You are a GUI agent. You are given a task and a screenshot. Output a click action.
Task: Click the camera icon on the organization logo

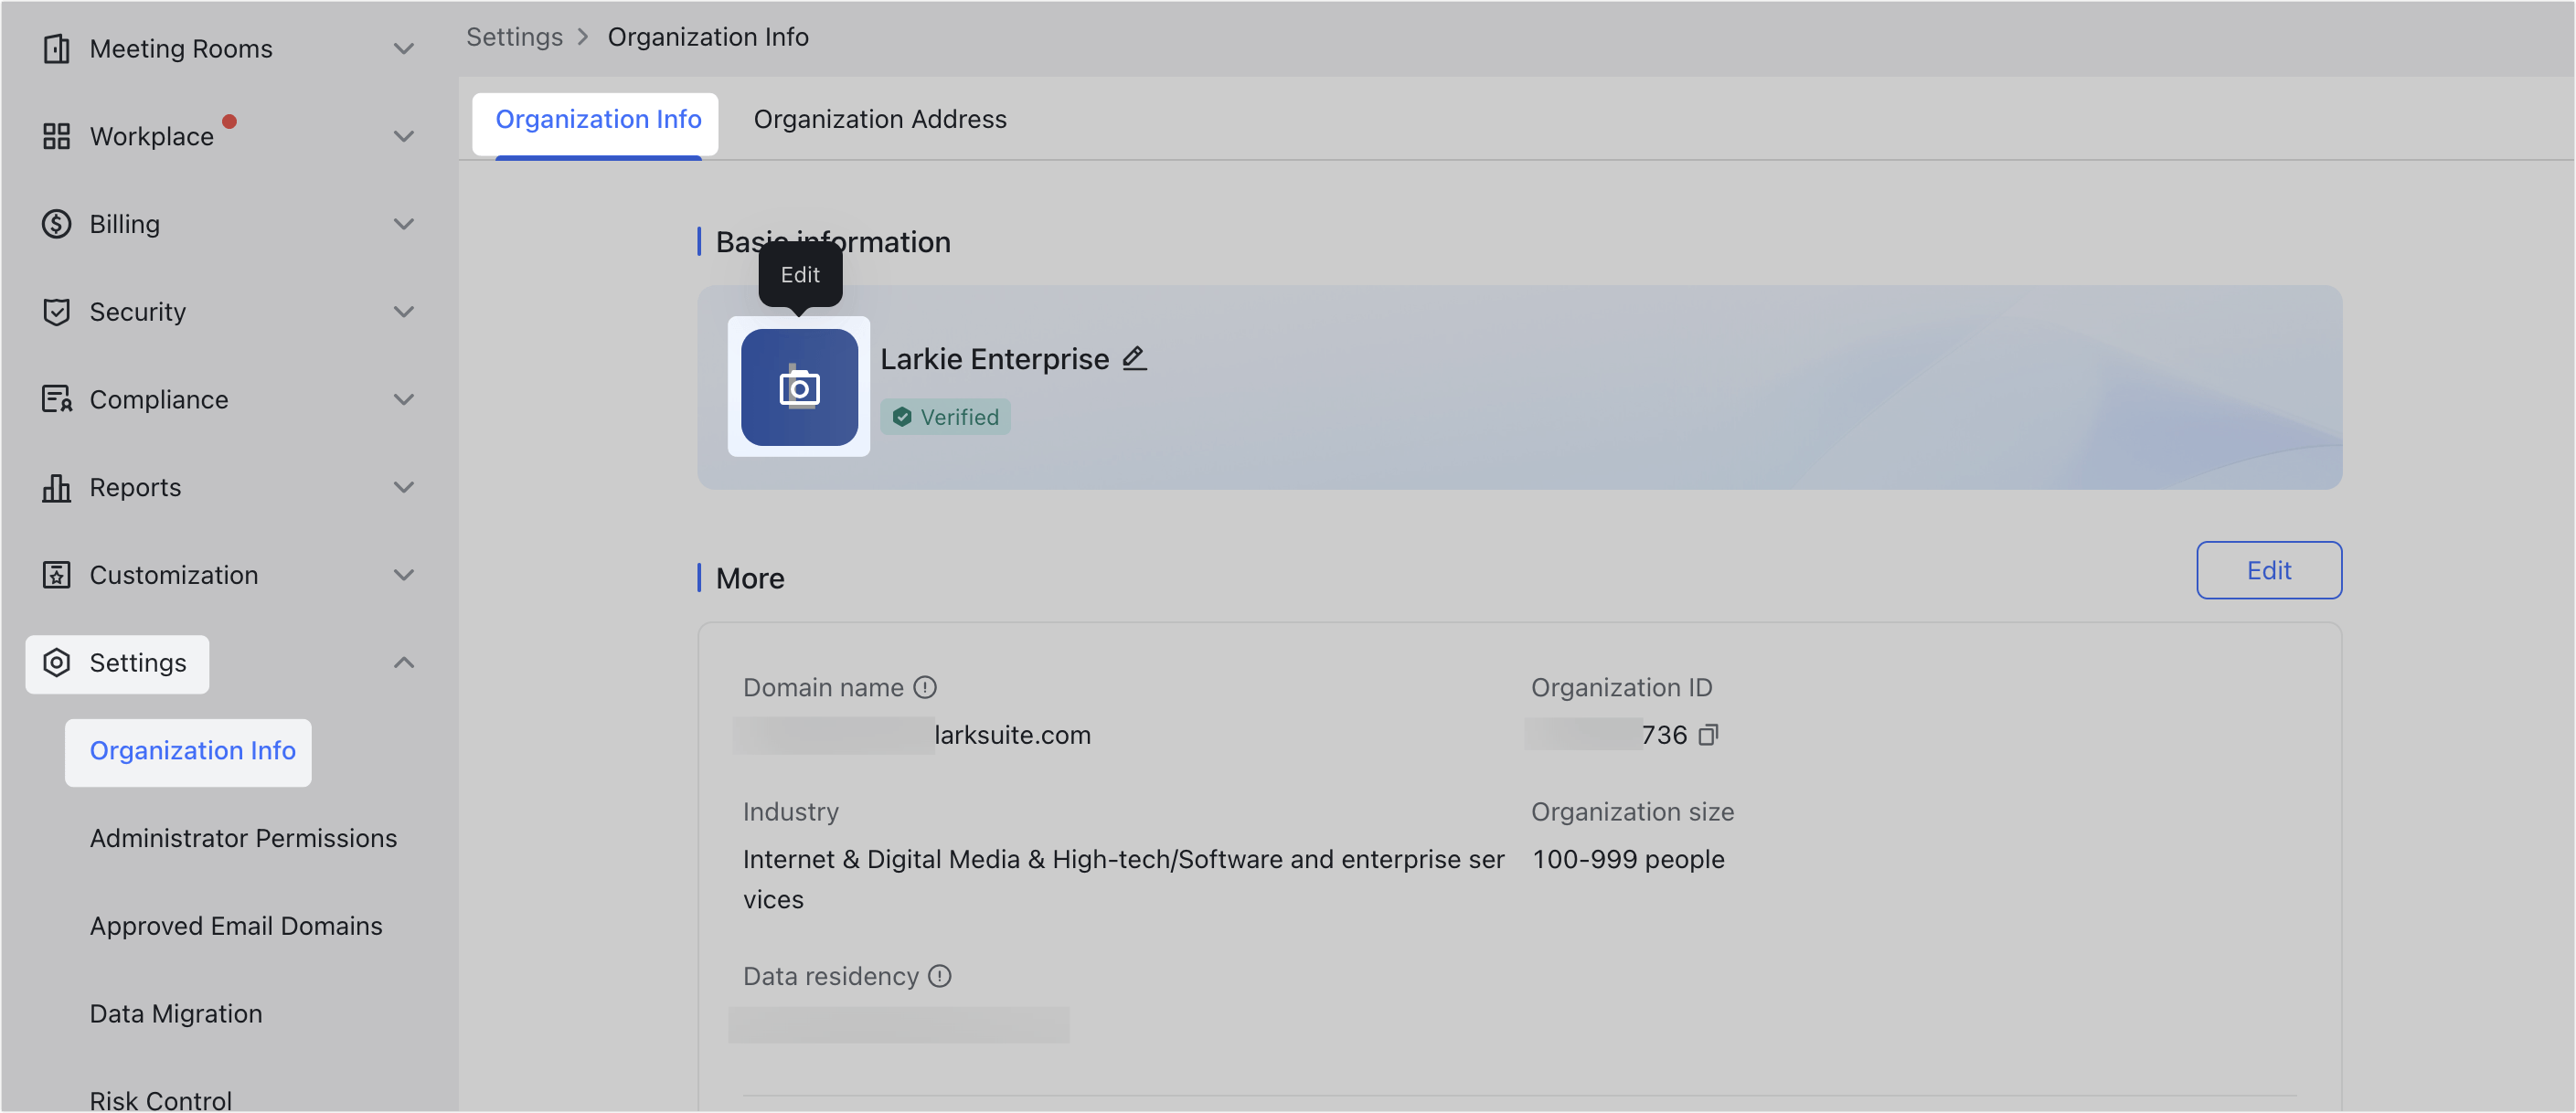[799, 388]
